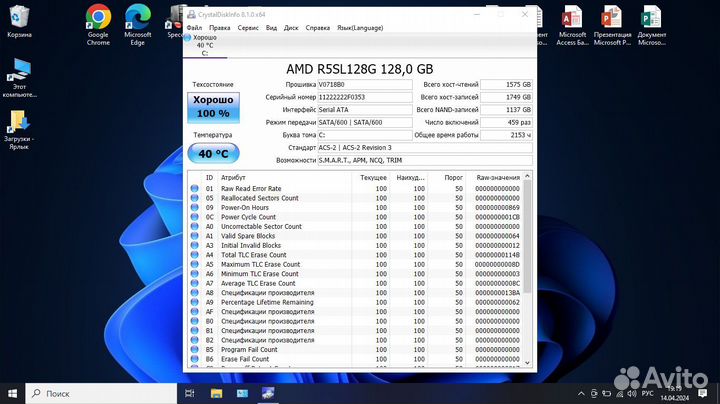This screenshot has width=720, height=404.
Task: Click the CrystalDiskInfo taskbar icon
Action: pyautogui.click(x=268, y=393)
